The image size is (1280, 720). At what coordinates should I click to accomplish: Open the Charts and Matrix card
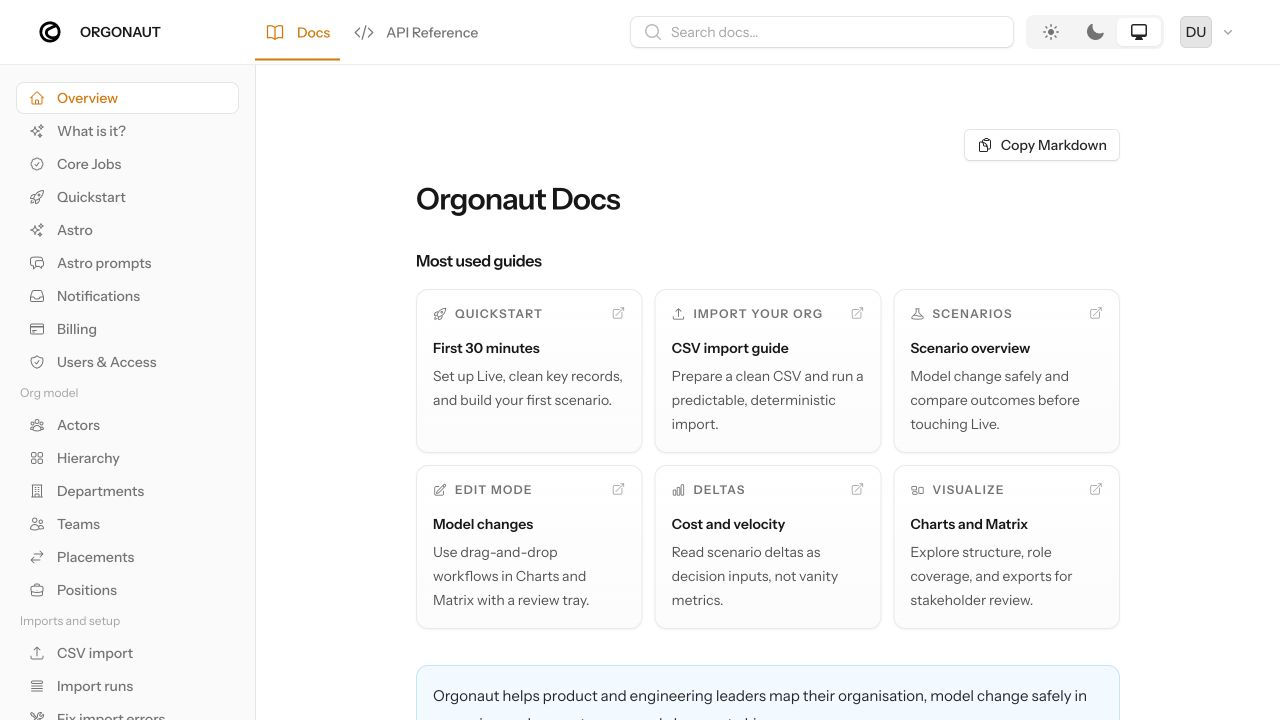pos(1007,547)
